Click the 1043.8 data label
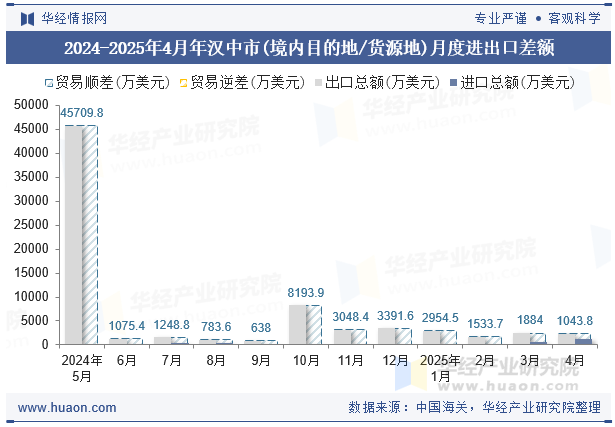 [x=575, y=321]
